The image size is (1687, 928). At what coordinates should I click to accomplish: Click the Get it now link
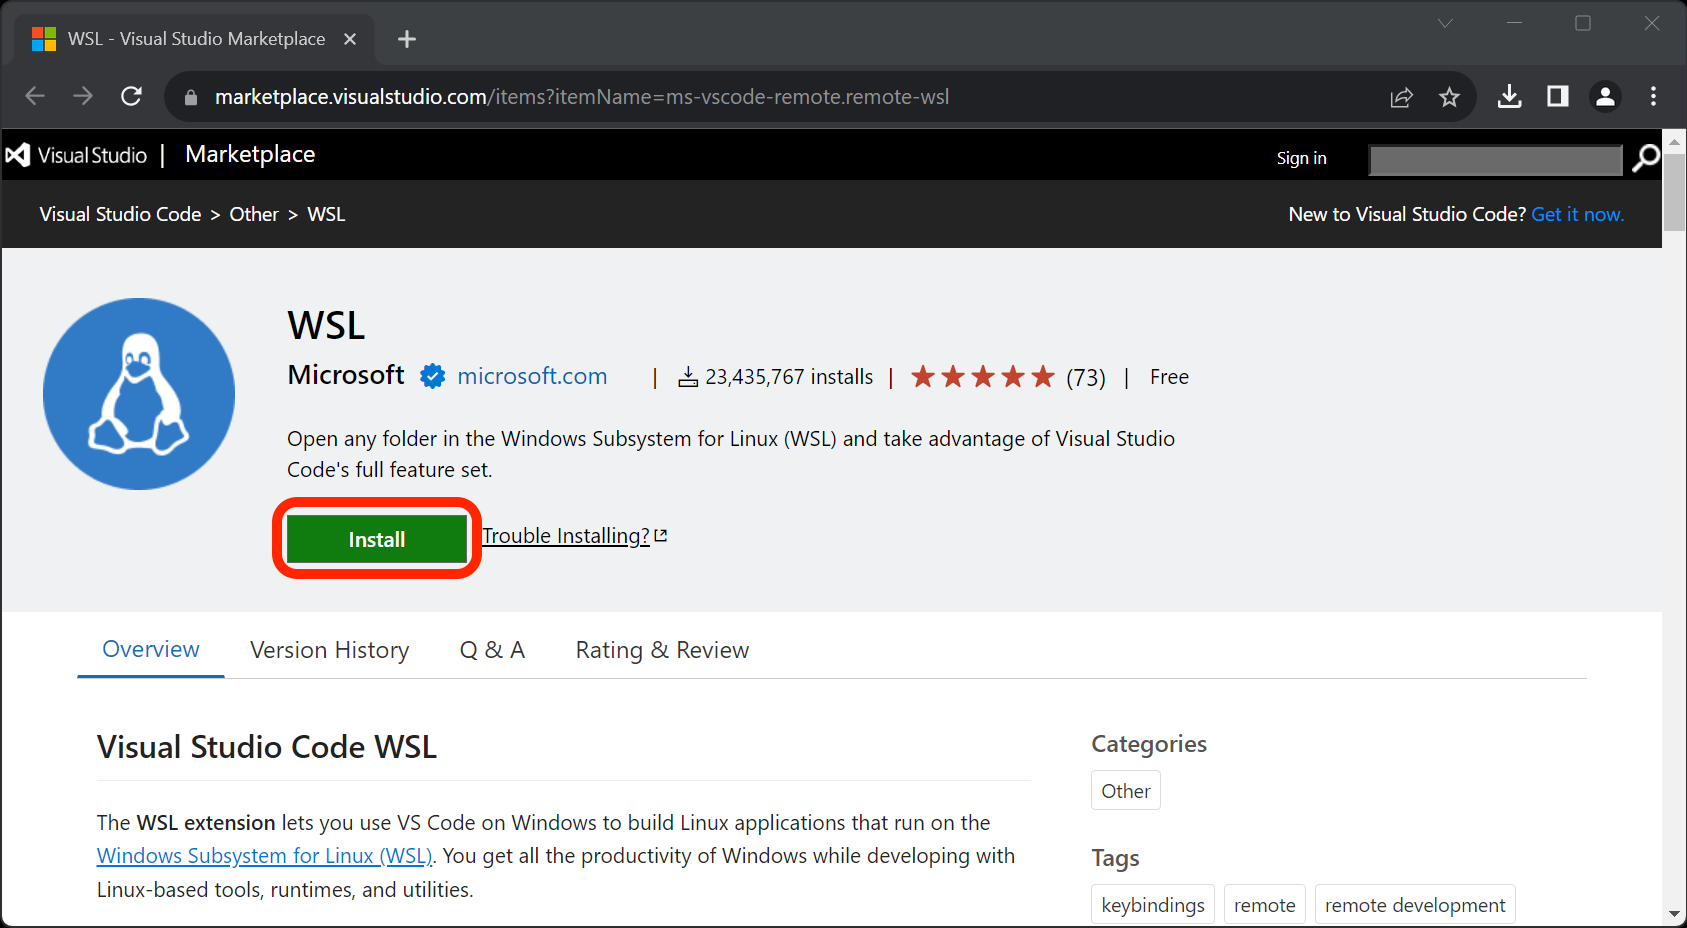coord(1577,213)
